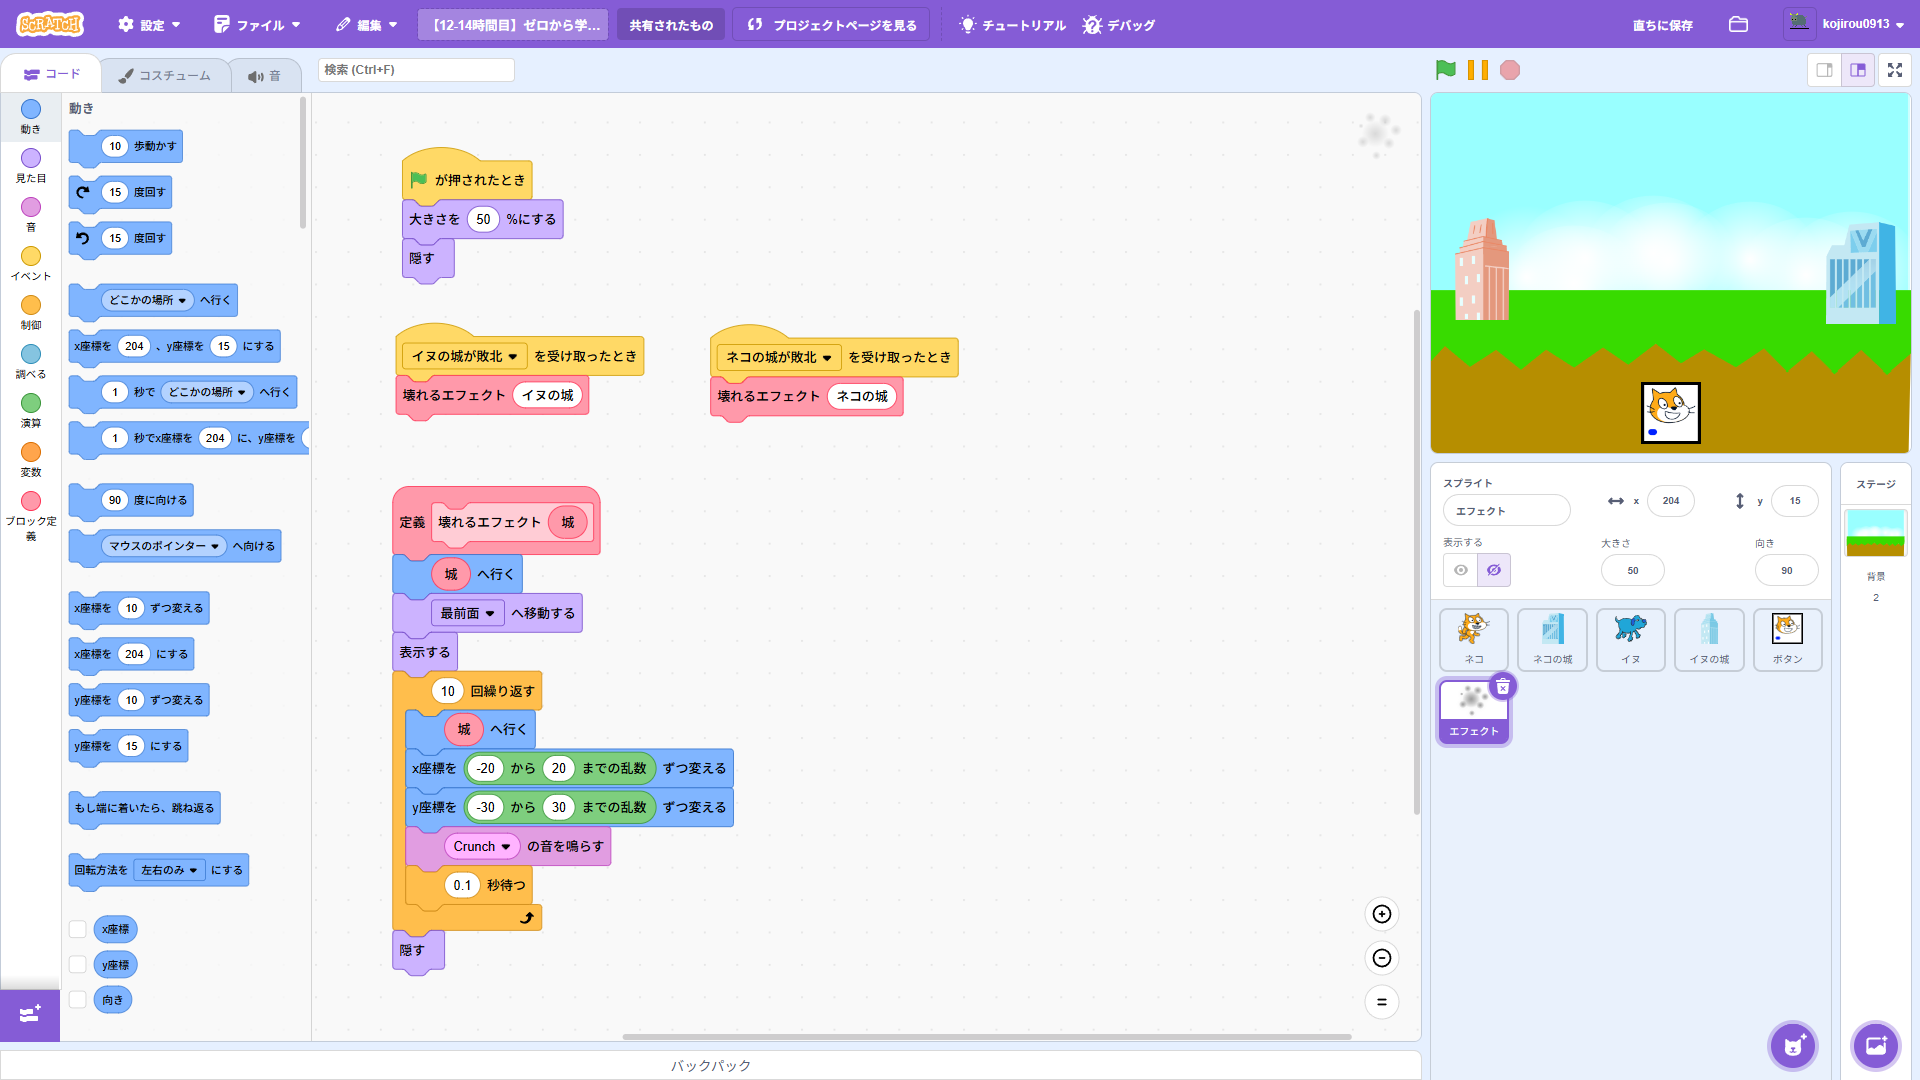Pause the project with pause icon
This screenshot has width=1920, height=1080.
tap(1477, 70)
